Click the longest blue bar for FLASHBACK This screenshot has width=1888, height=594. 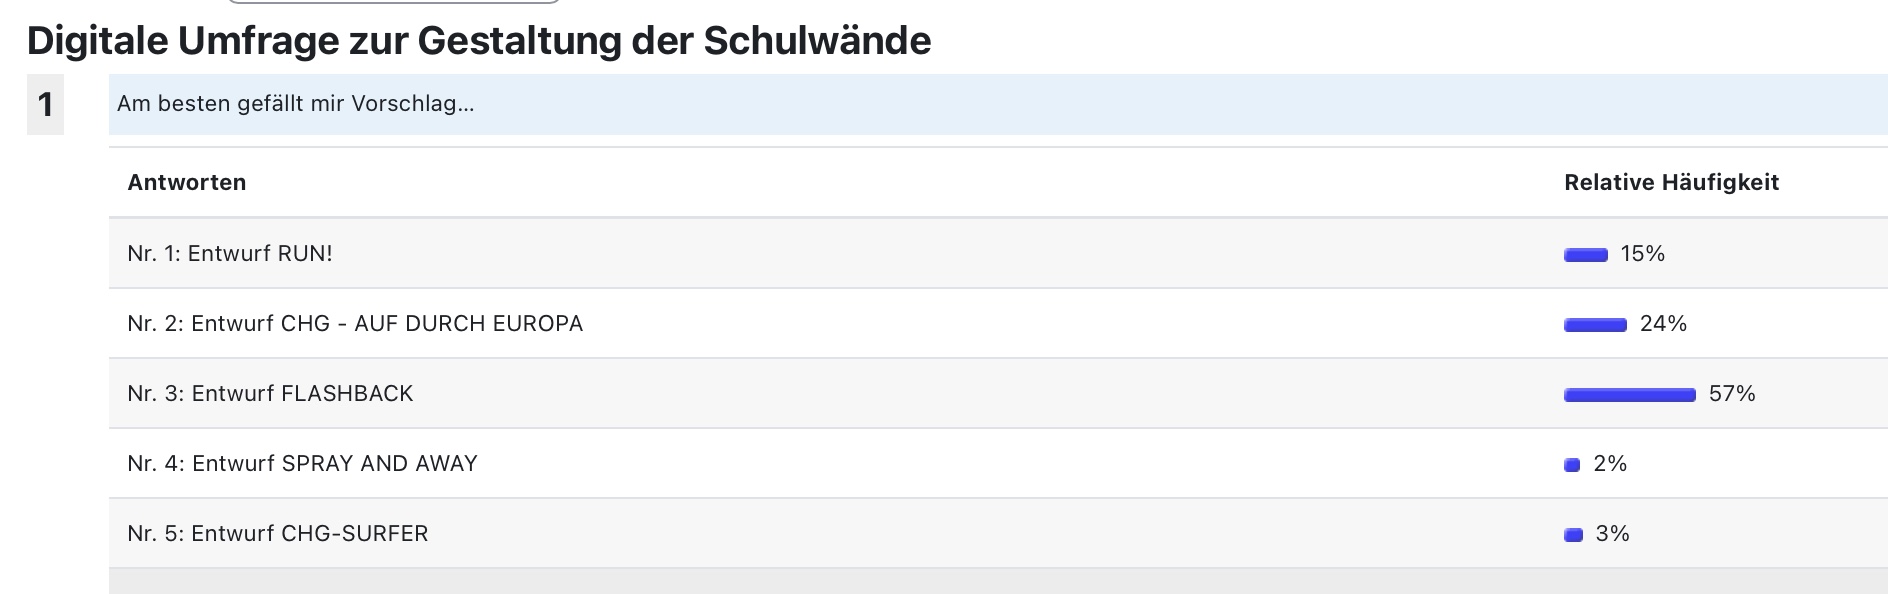point(1630,395)
